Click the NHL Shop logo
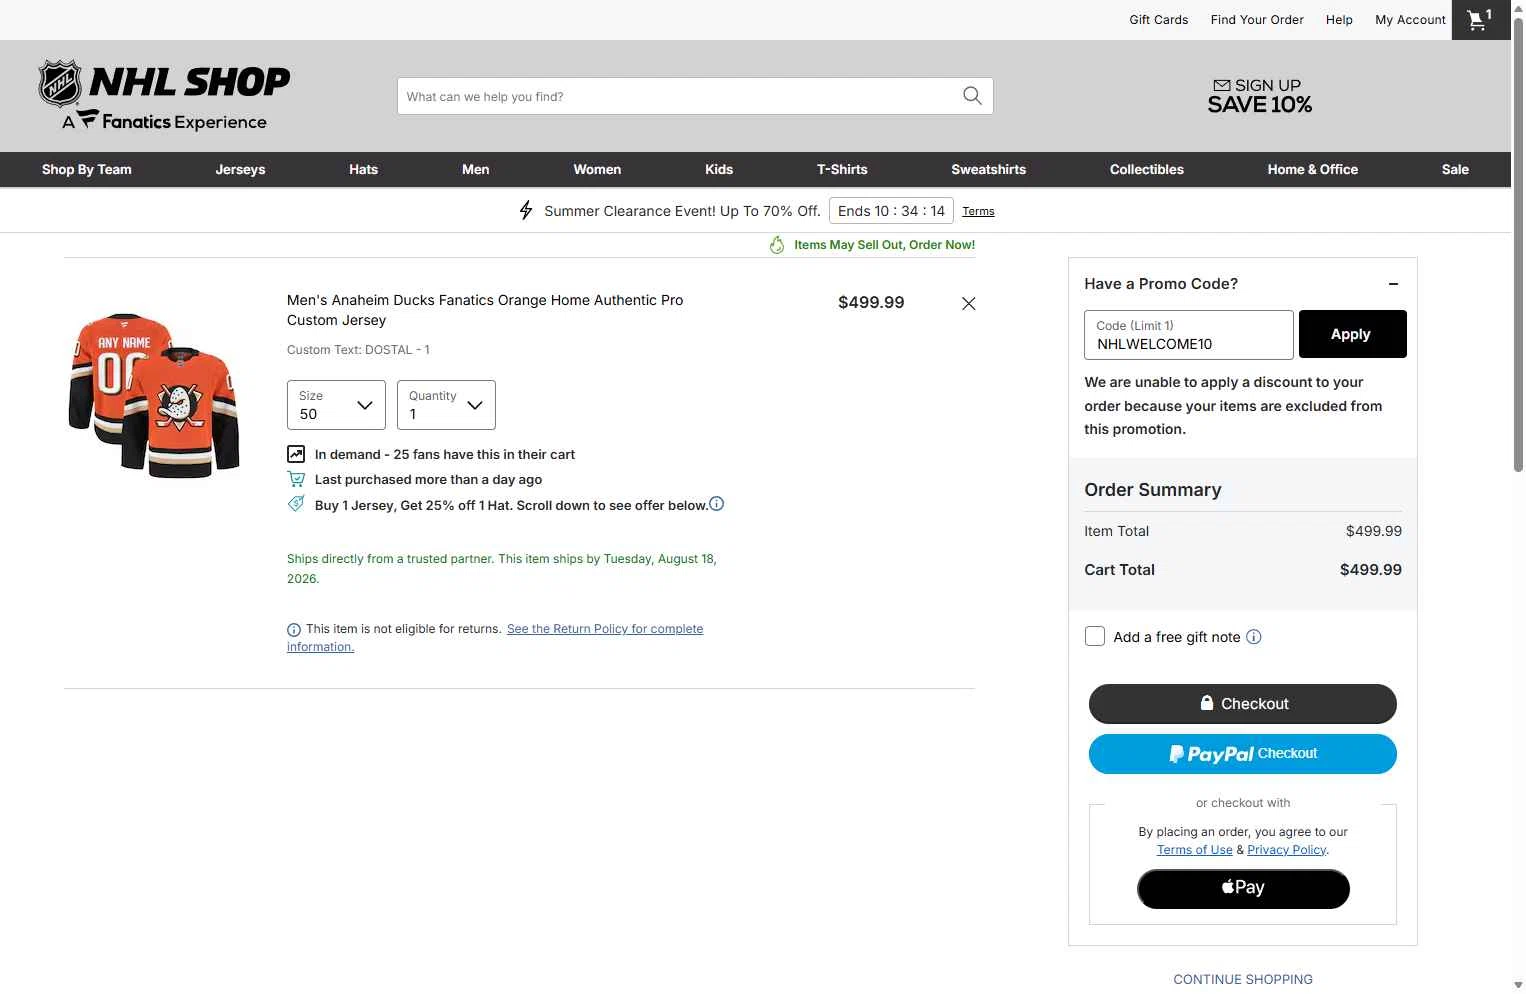Screen dimensions: 1526x994 click(165, 95)
